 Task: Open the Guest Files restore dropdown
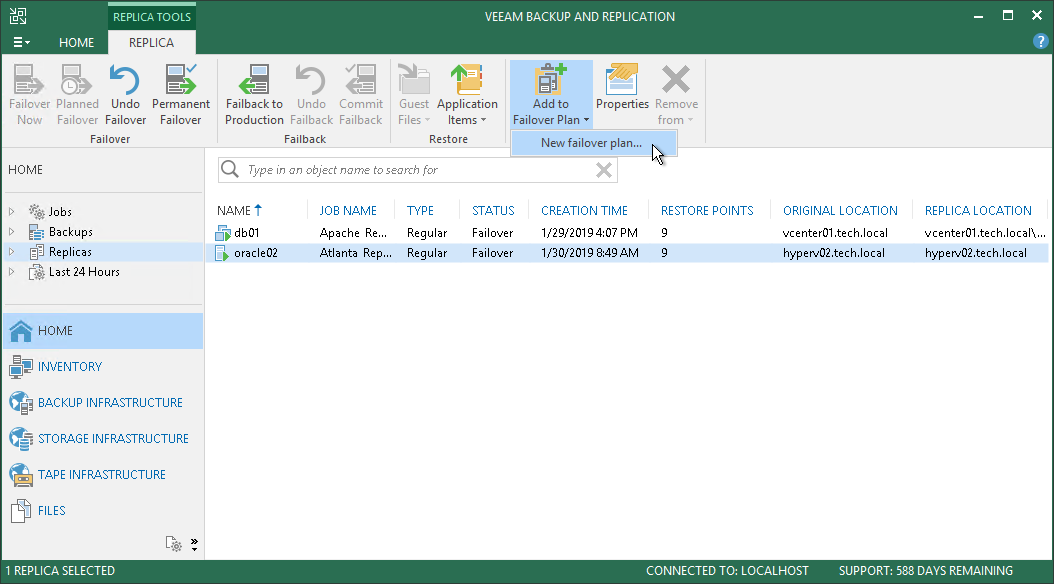(x=413, y=95)
